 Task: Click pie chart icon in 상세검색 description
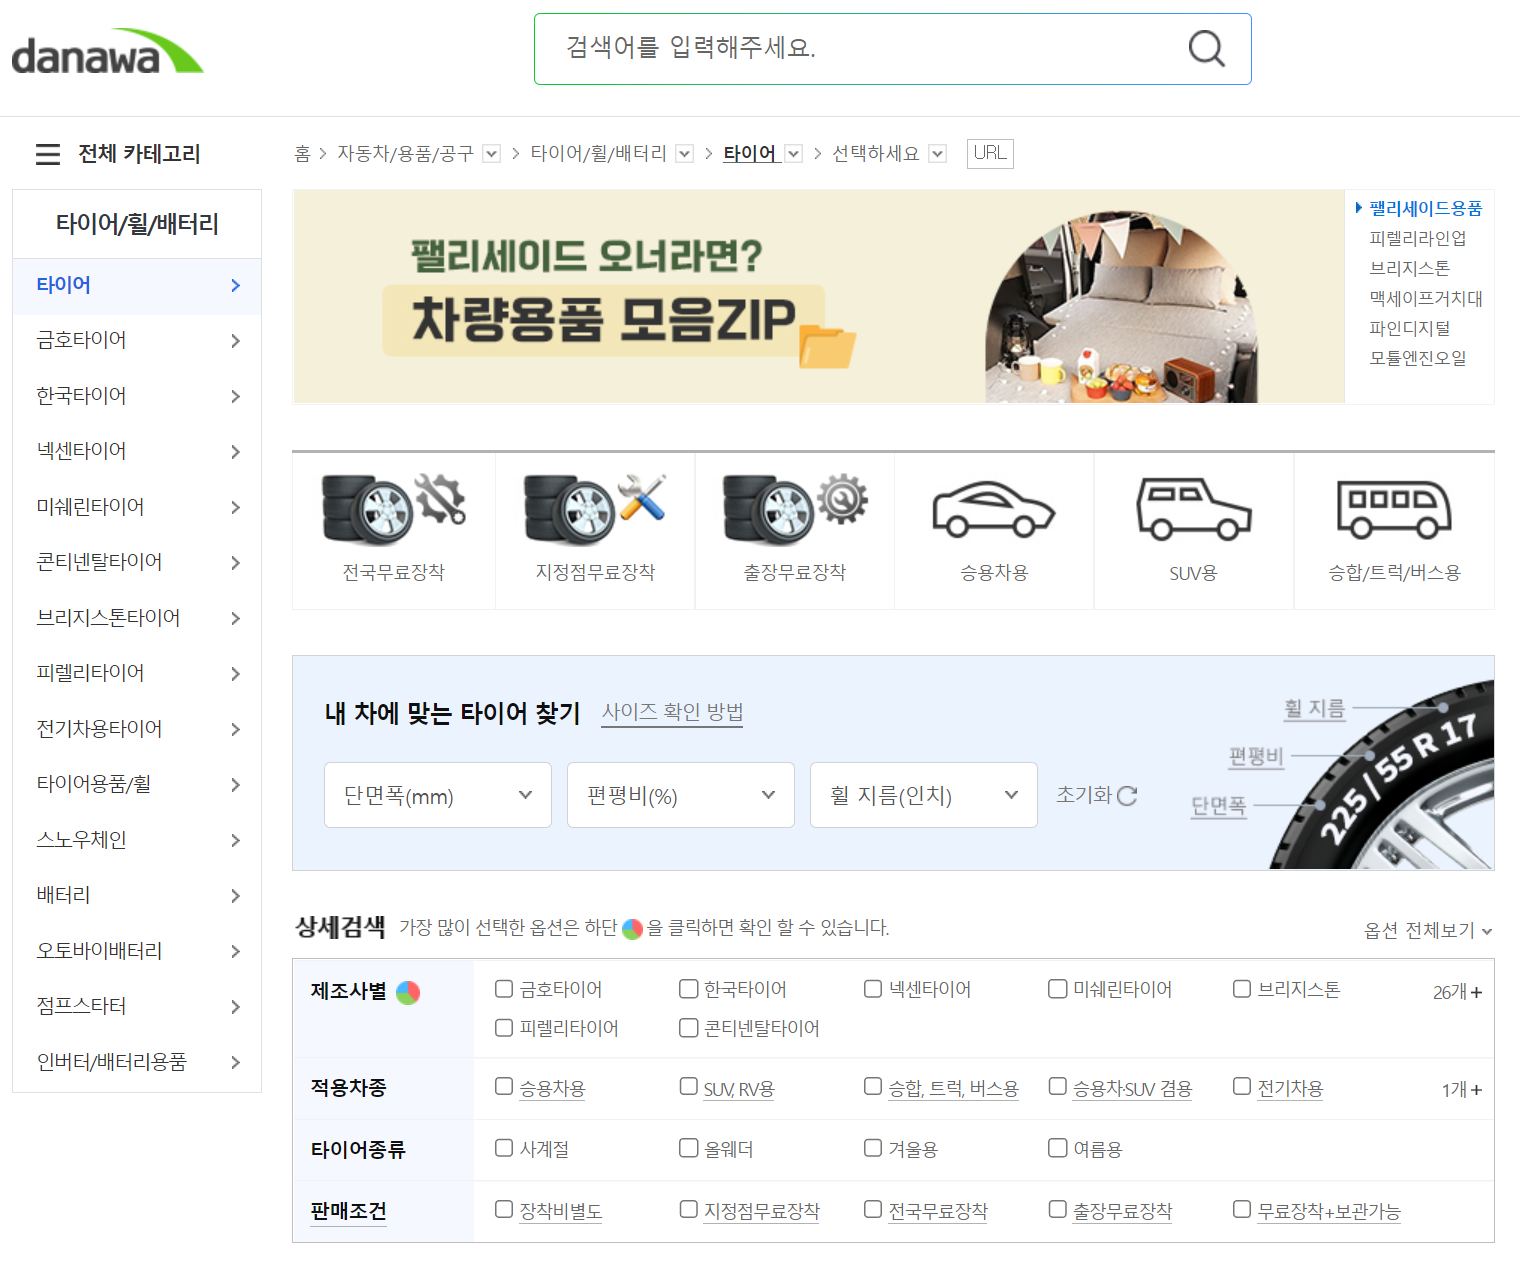[x=632, y=929]
